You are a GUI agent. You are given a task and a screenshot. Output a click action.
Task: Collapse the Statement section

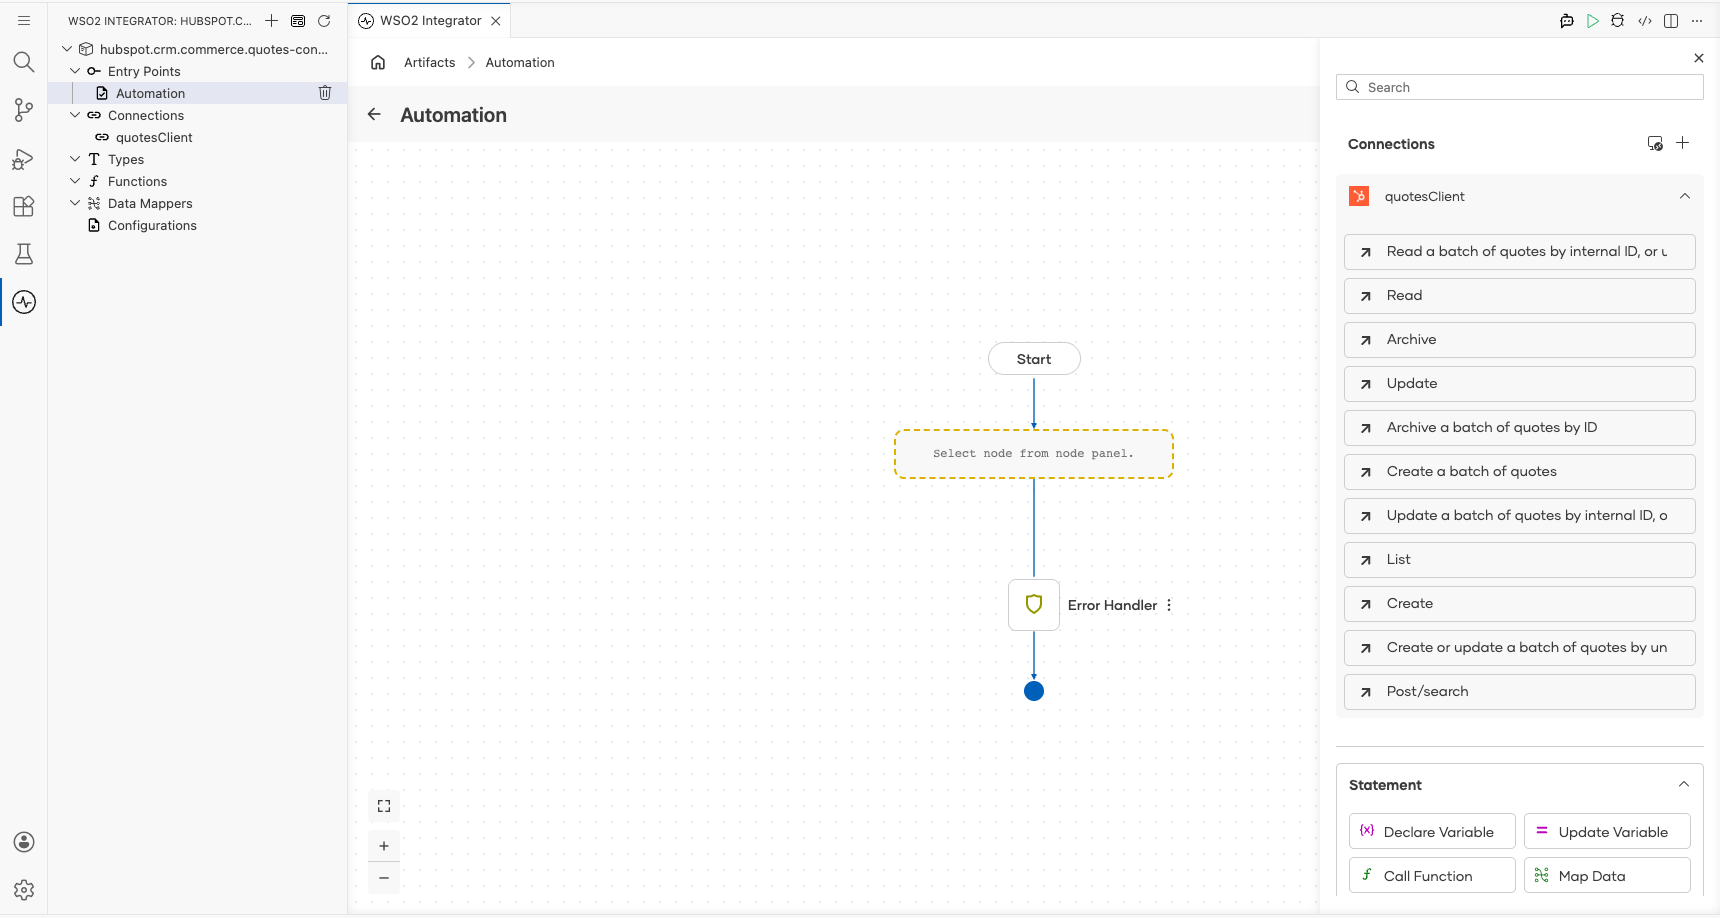click(x=1684, y=784)
